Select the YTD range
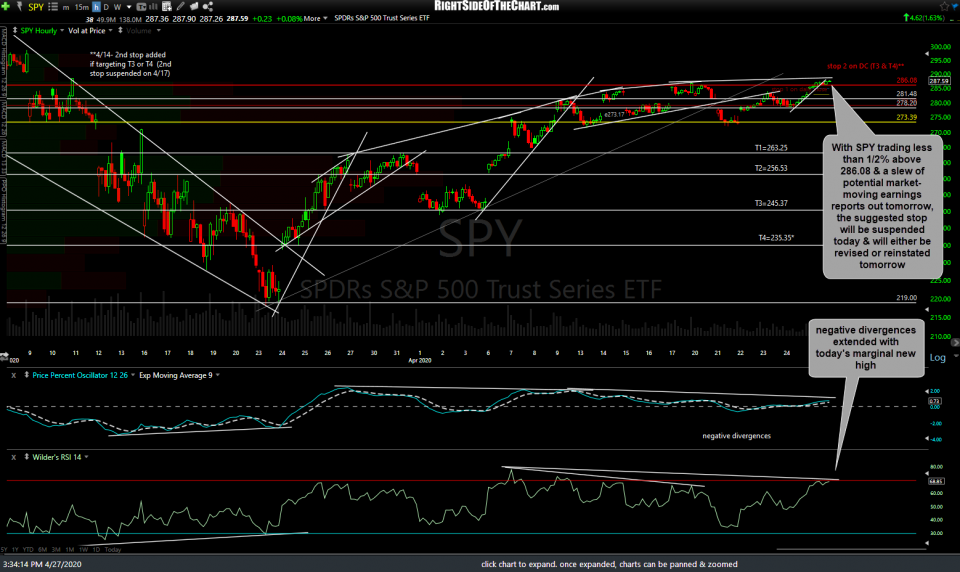 click(x=28, y=549)
